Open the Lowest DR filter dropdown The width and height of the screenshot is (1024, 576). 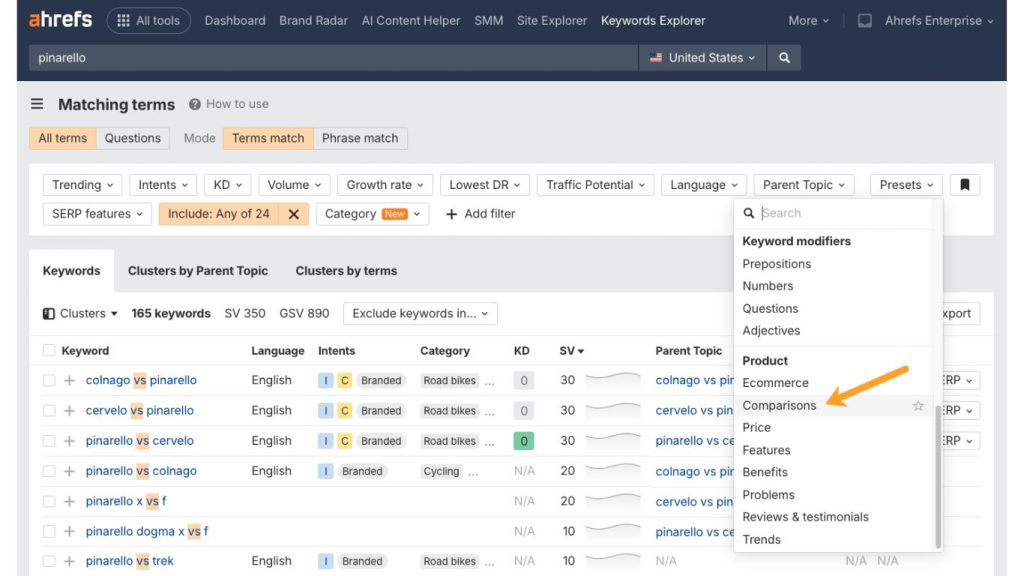click(485, 185)
